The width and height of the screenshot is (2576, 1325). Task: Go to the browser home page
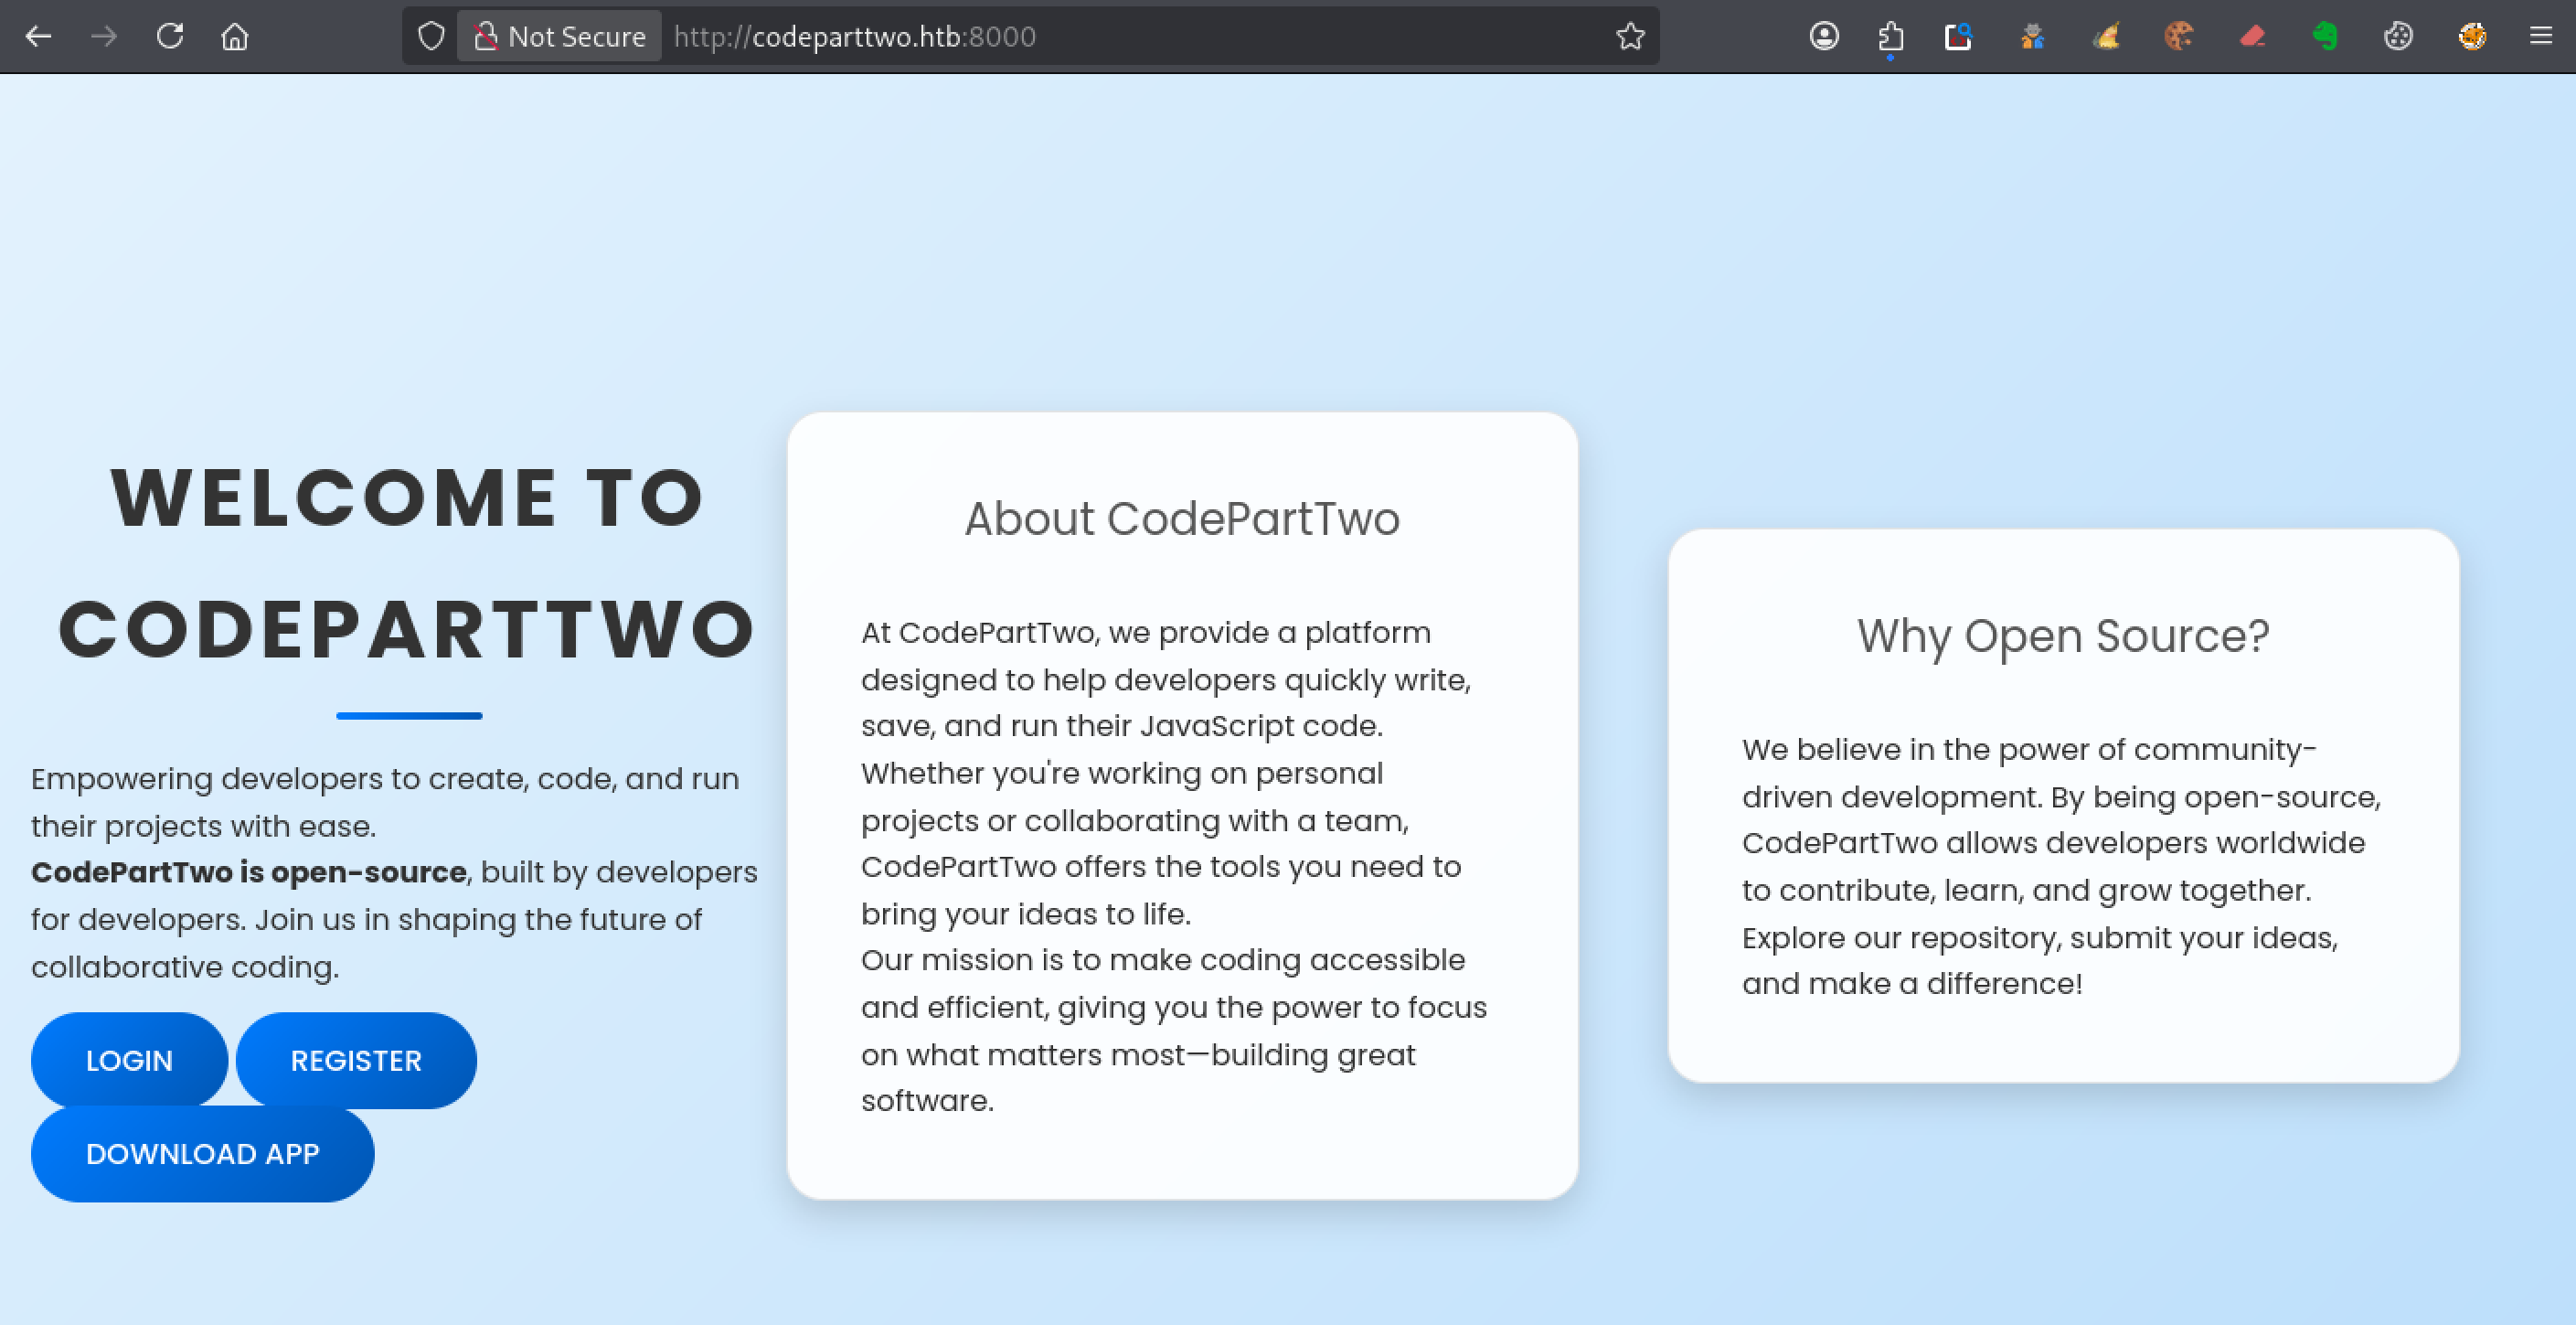235,37
